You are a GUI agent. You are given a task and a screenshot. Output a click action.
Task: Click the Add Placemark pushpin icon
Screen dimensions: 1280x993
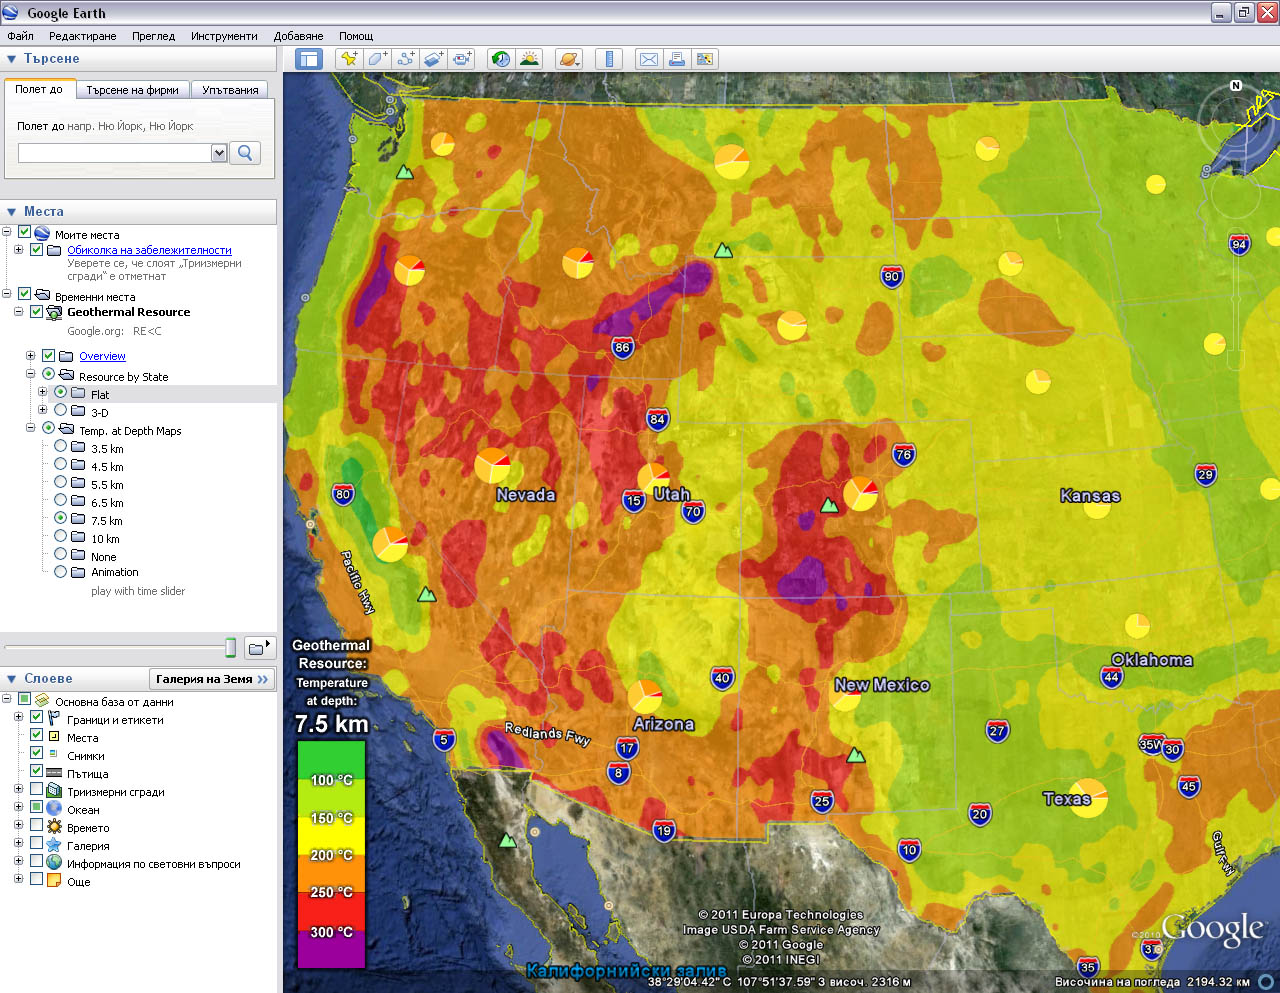coord(348,59)
